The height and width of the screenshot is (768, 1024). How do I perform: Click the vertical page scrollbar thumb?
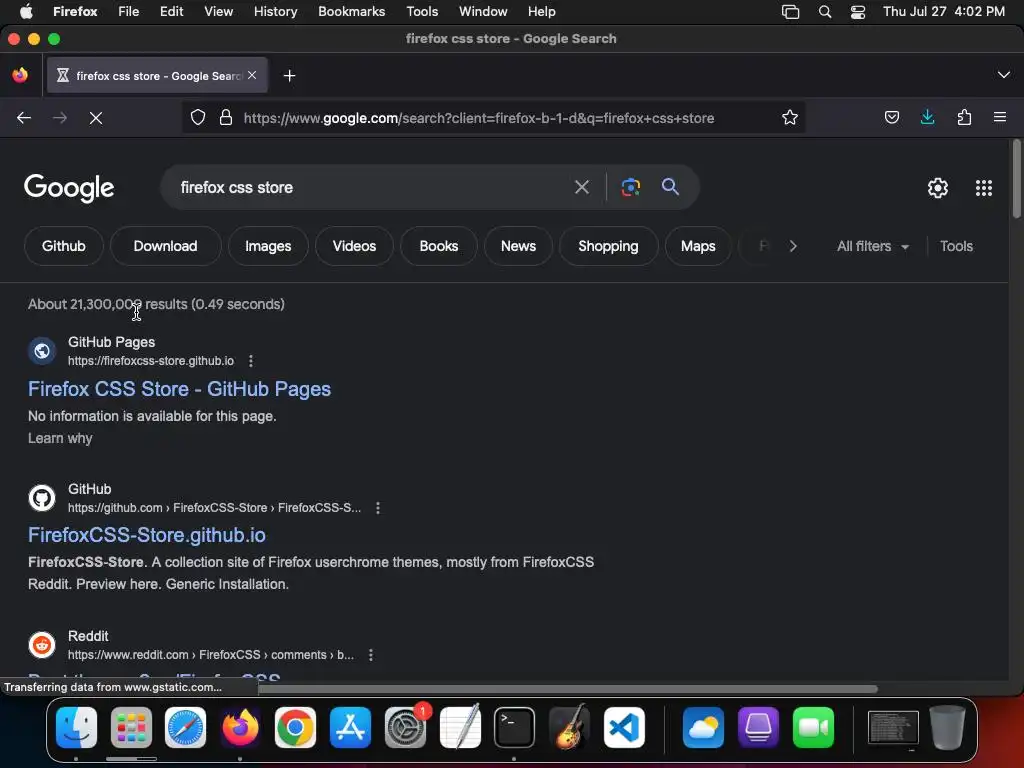point(1016,178)
